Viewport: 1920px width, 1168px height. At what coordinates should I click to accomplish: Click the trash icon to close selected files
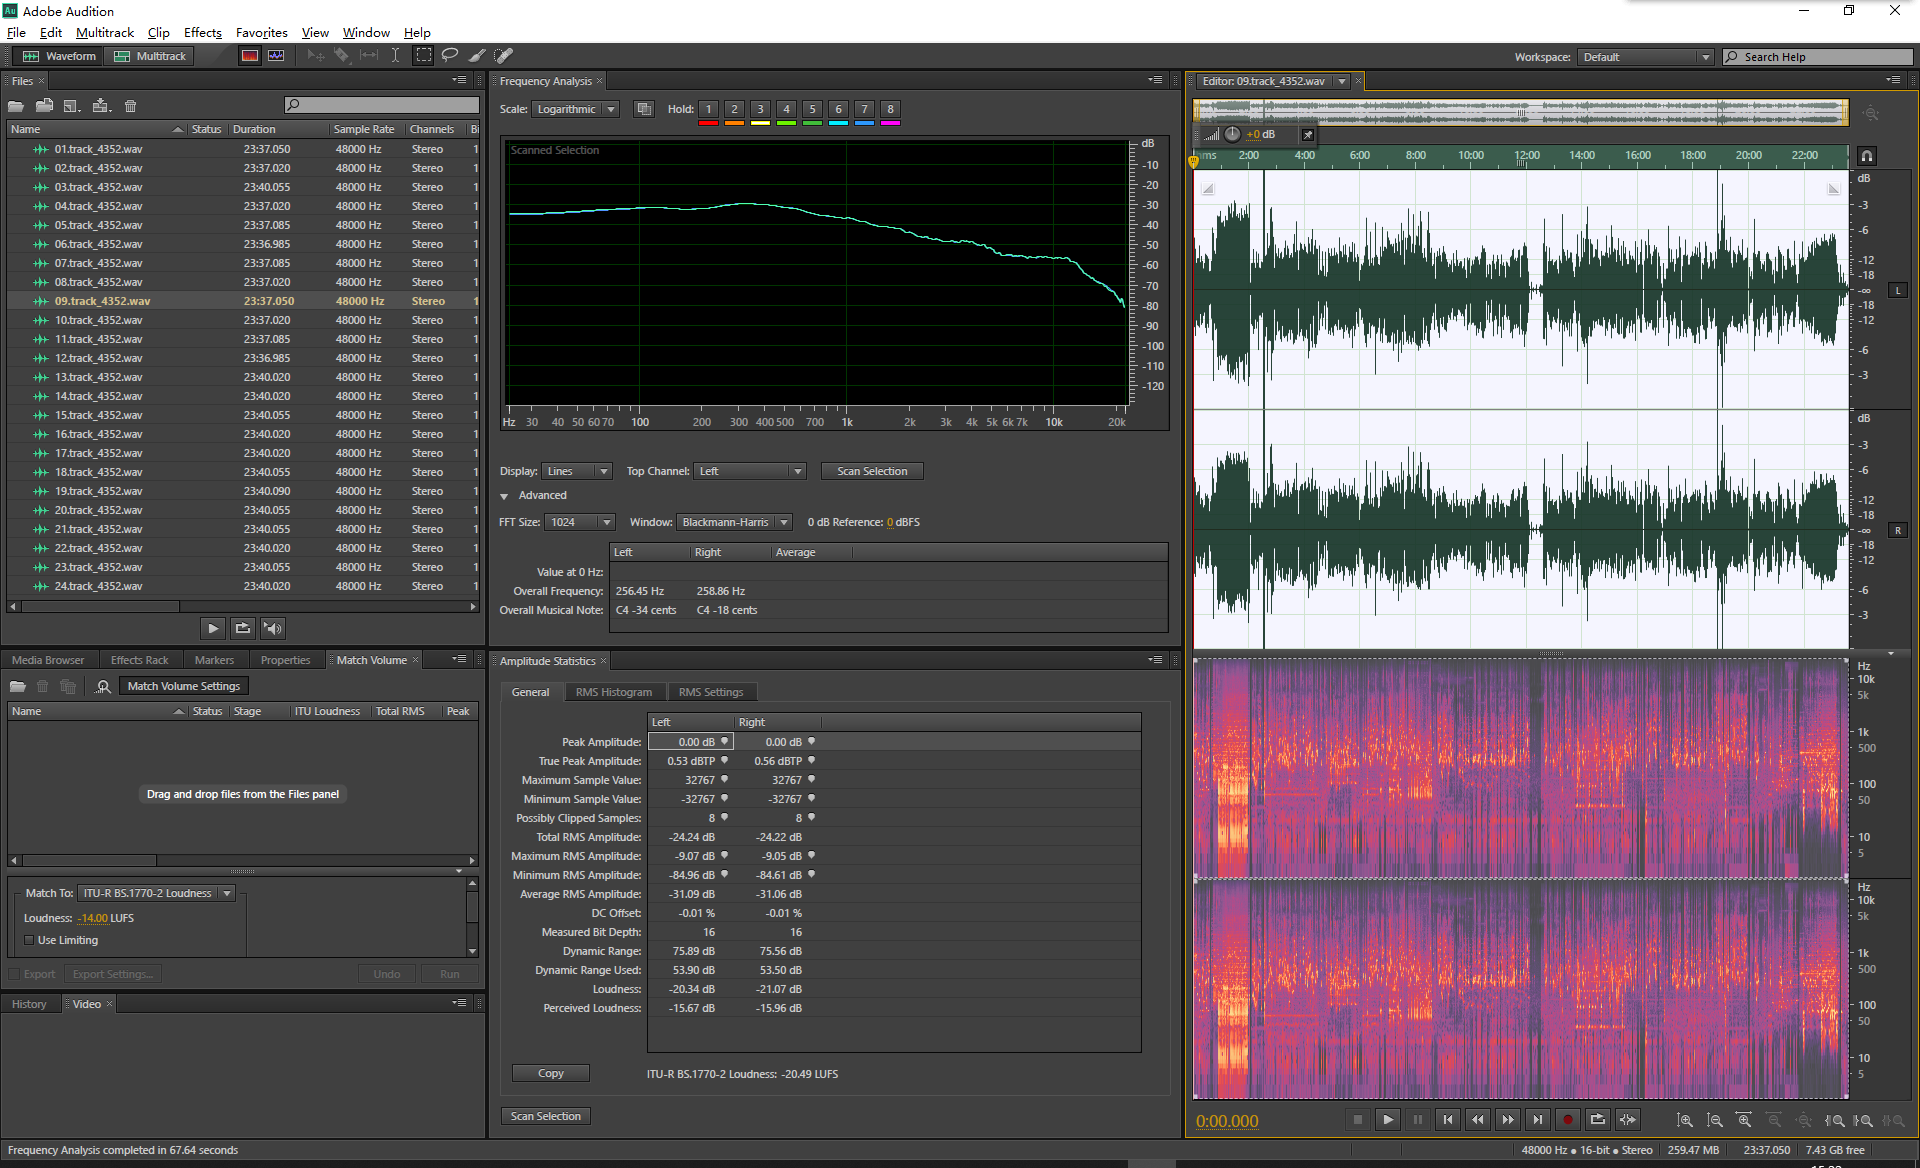pos(130,106)
